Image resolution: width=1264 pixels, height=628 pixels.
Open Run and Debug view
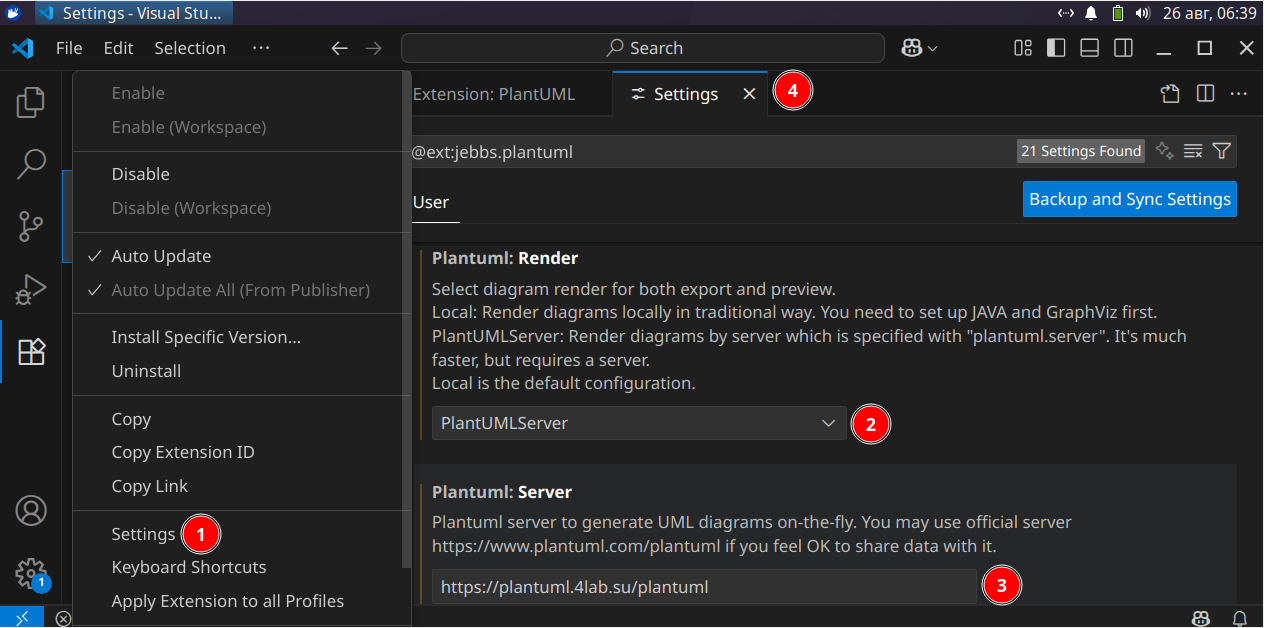[x=31, y=290]
